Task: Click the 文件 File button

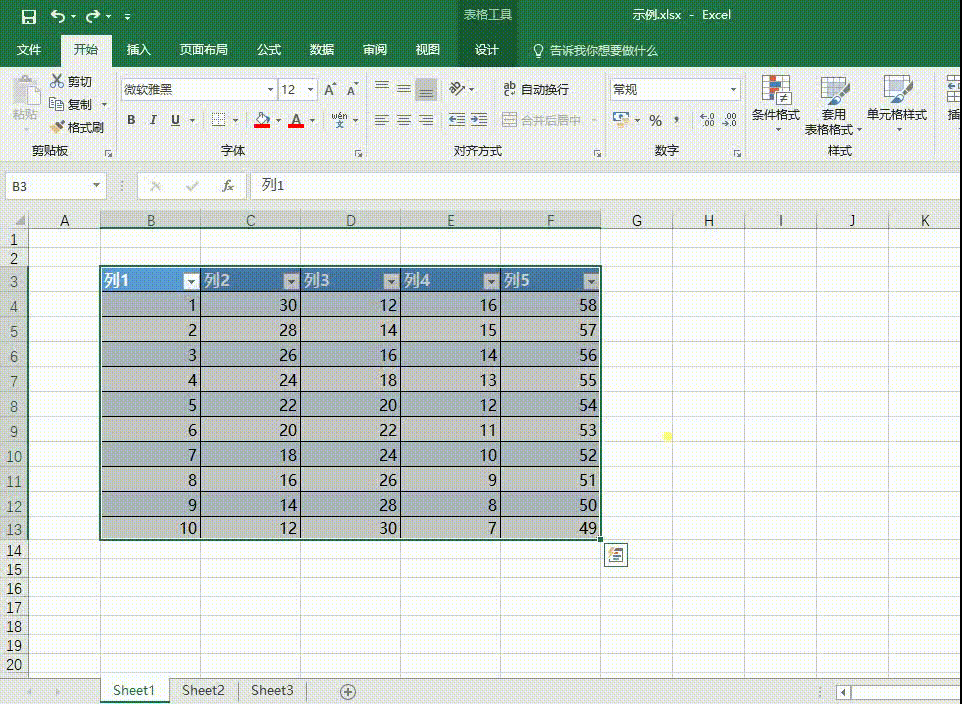Action: 29,50
